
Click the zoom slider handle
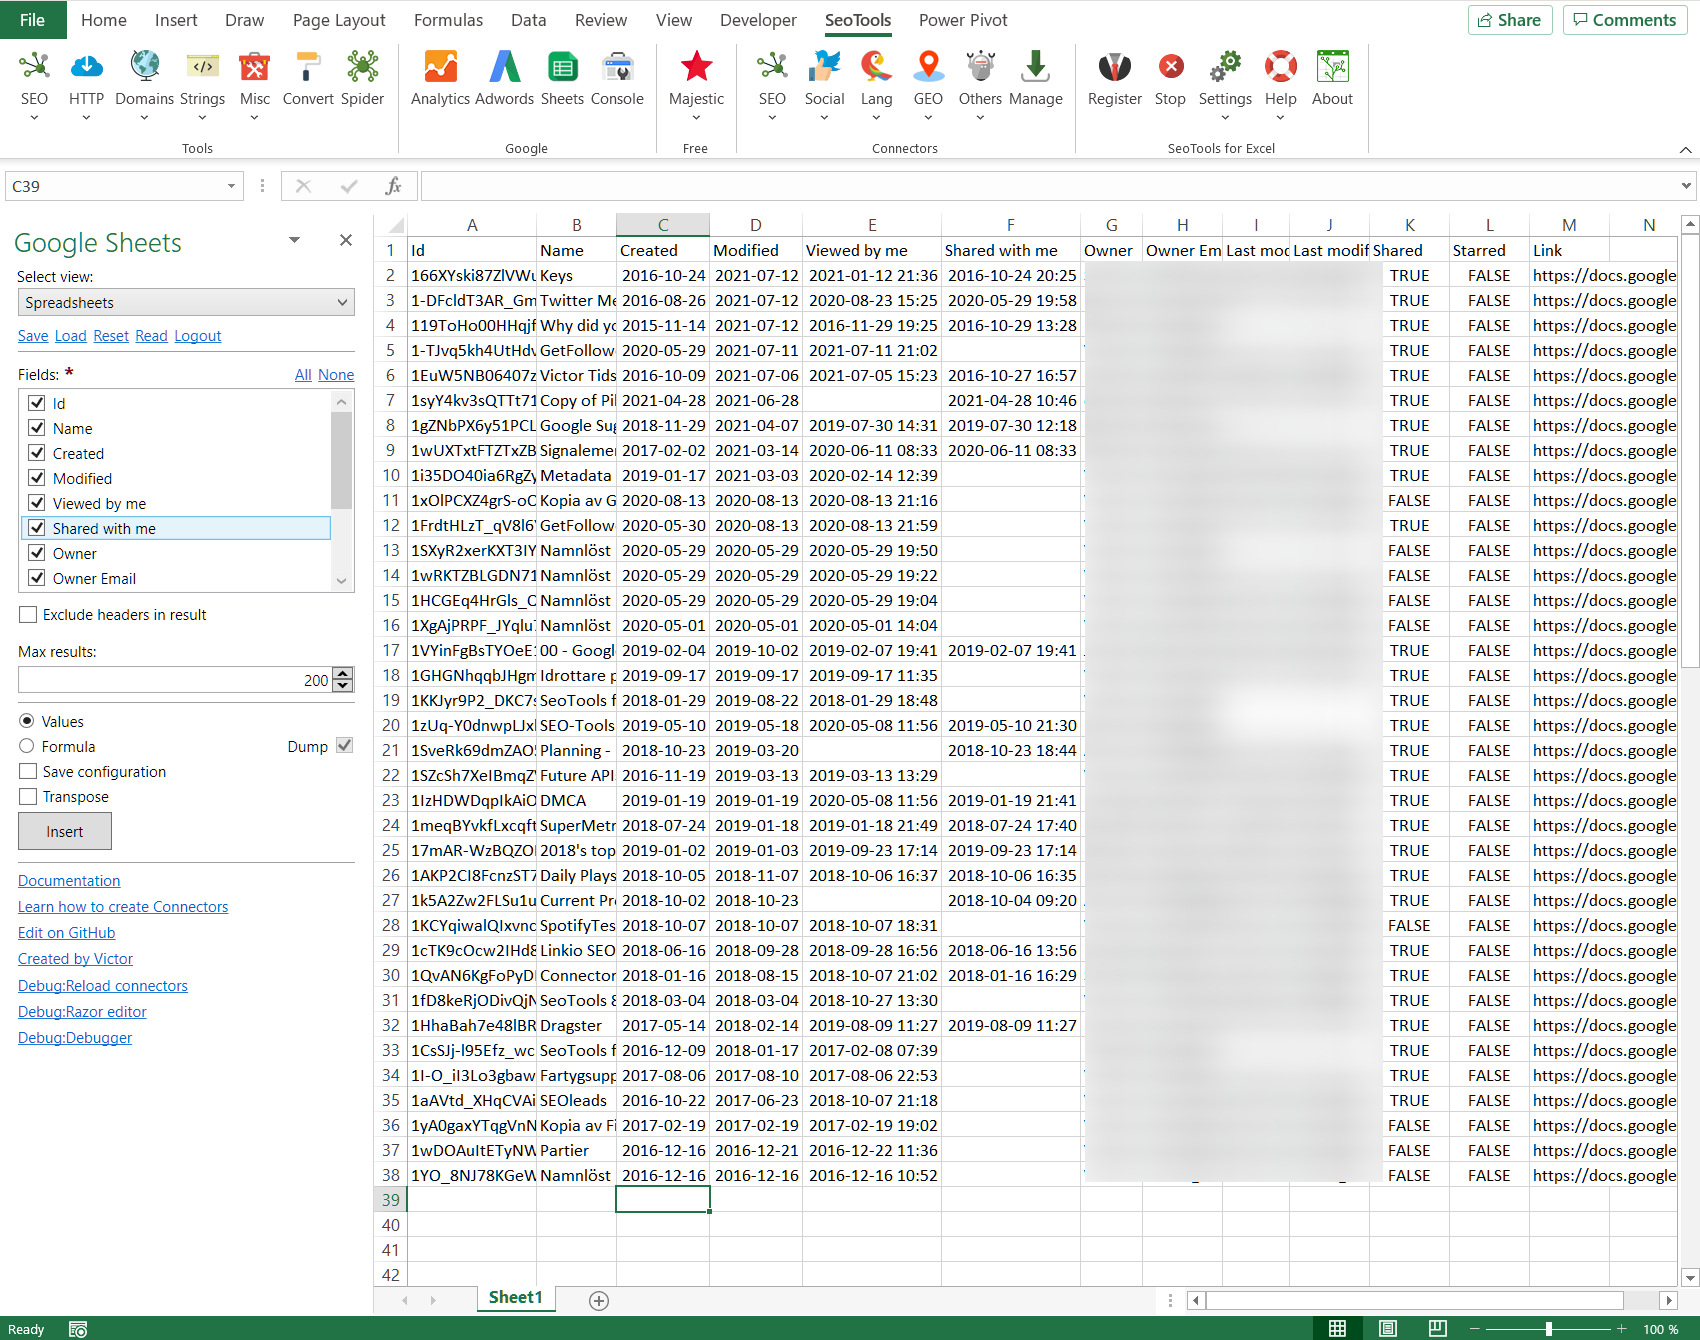[1548, 1329]
